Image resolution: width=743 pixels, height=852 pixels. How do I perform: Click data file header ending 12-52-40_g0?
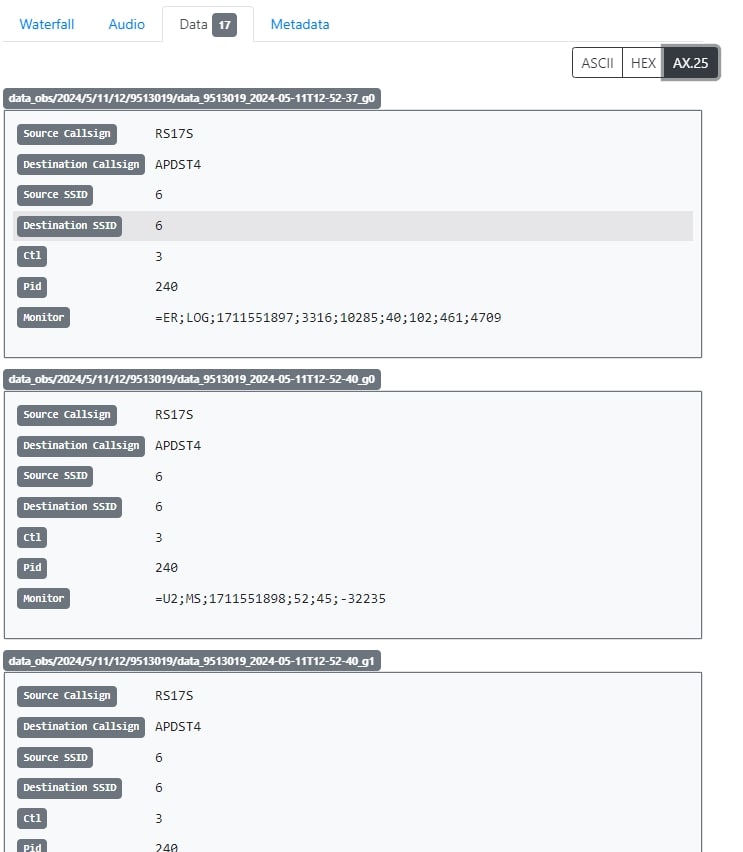193,379
